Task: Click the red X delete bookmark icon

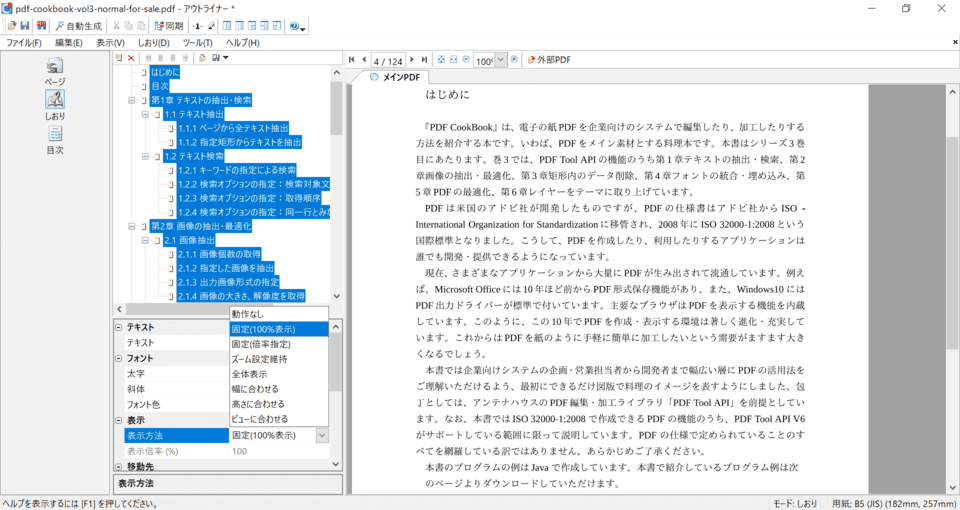Action: click(132, 58)
